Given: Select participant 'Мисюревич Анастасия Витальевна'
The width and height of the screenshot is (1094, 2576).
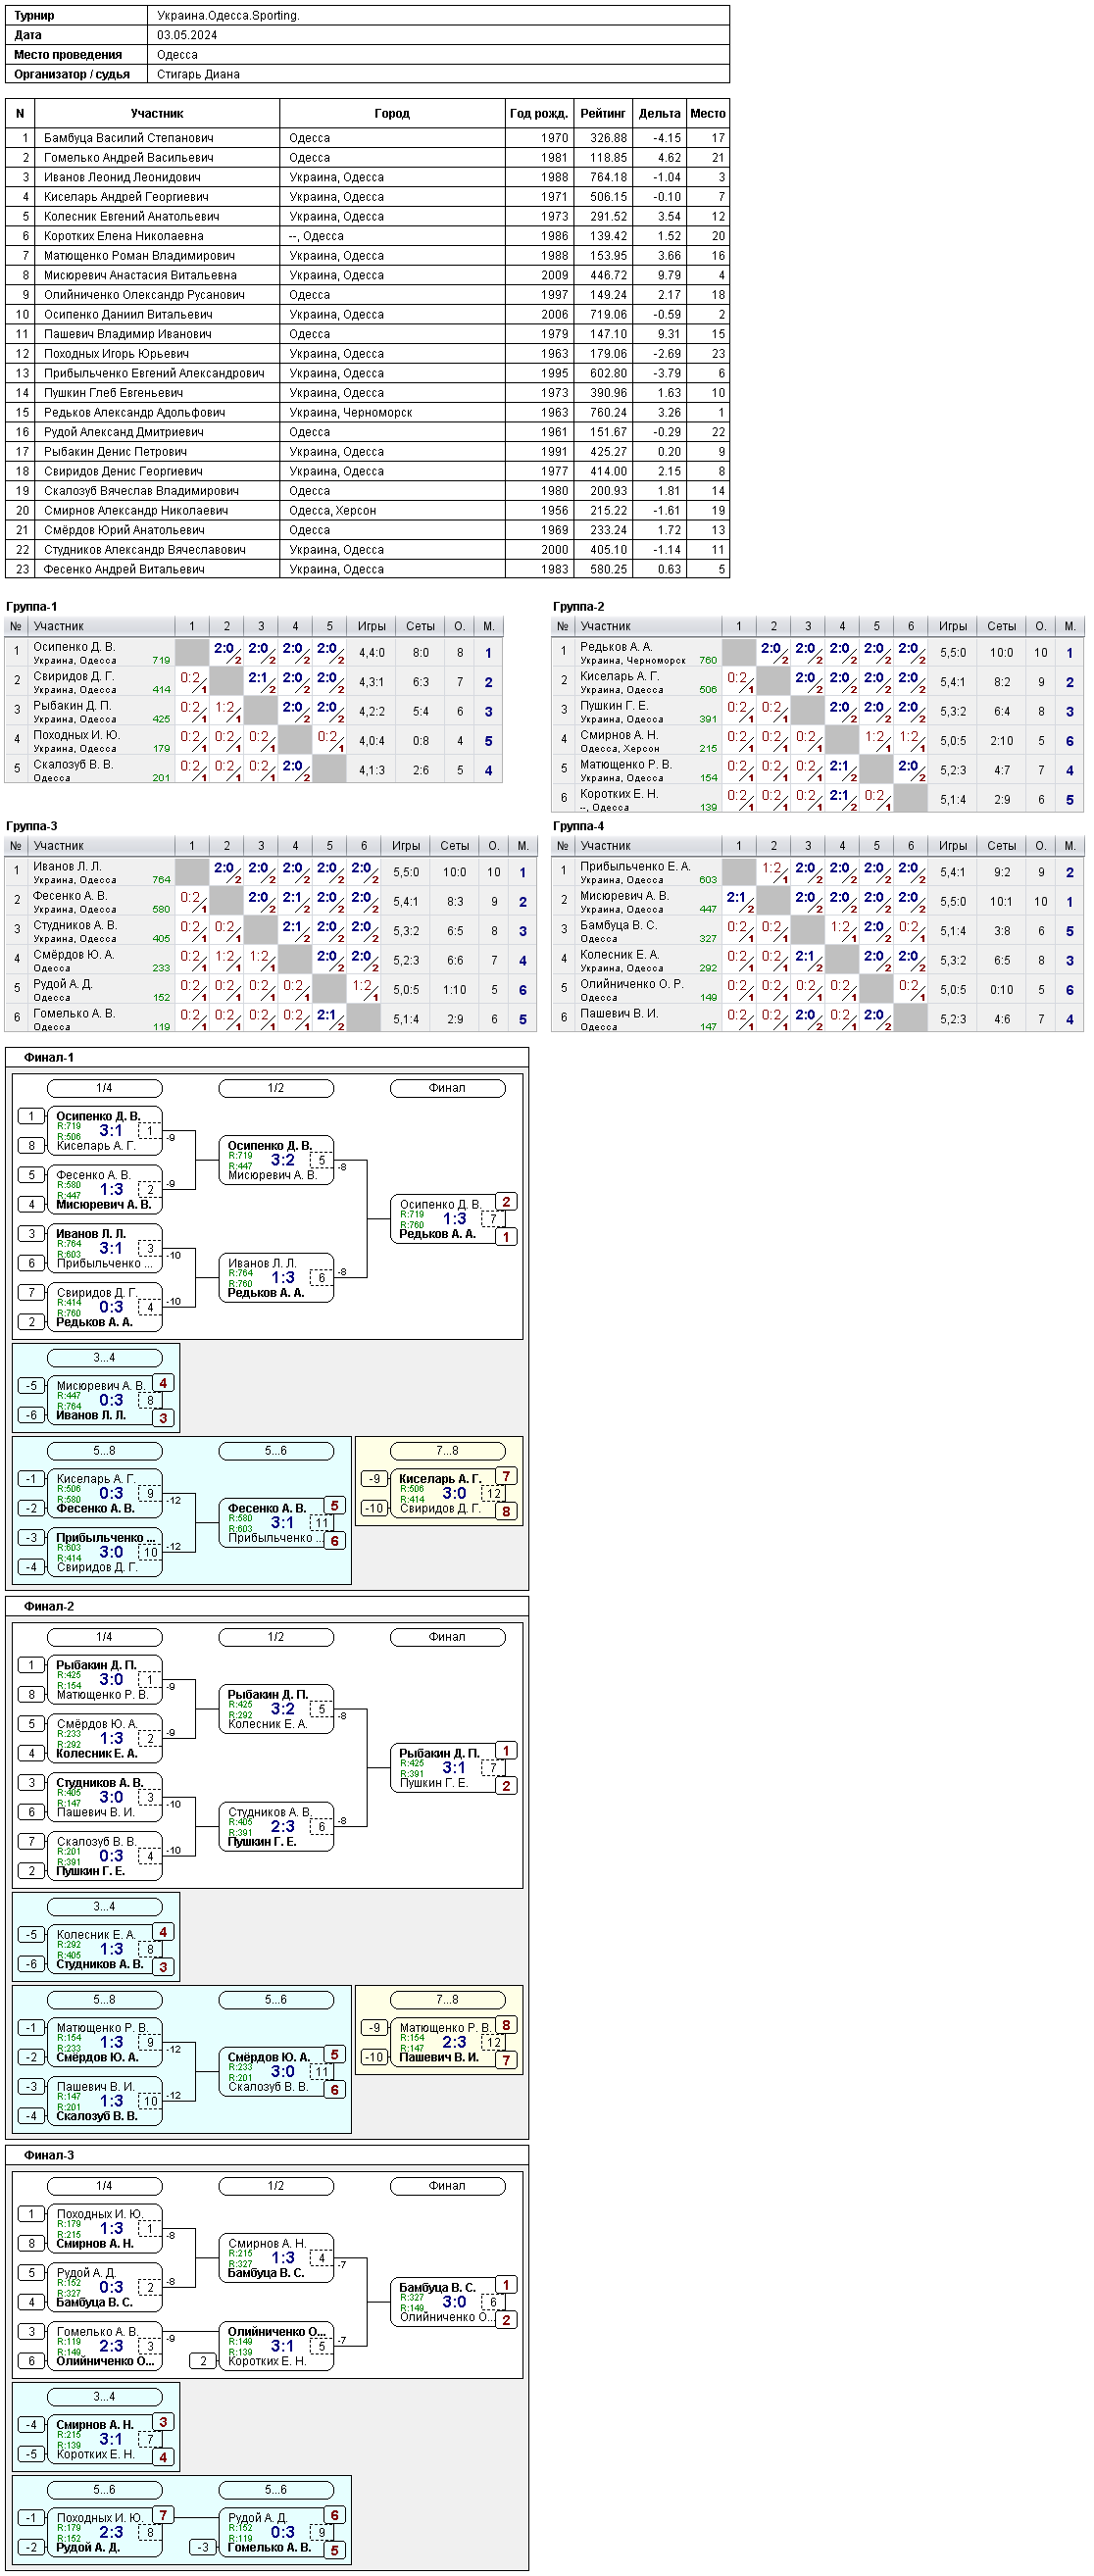Looking at the screenshot, I should click(140, 275).
